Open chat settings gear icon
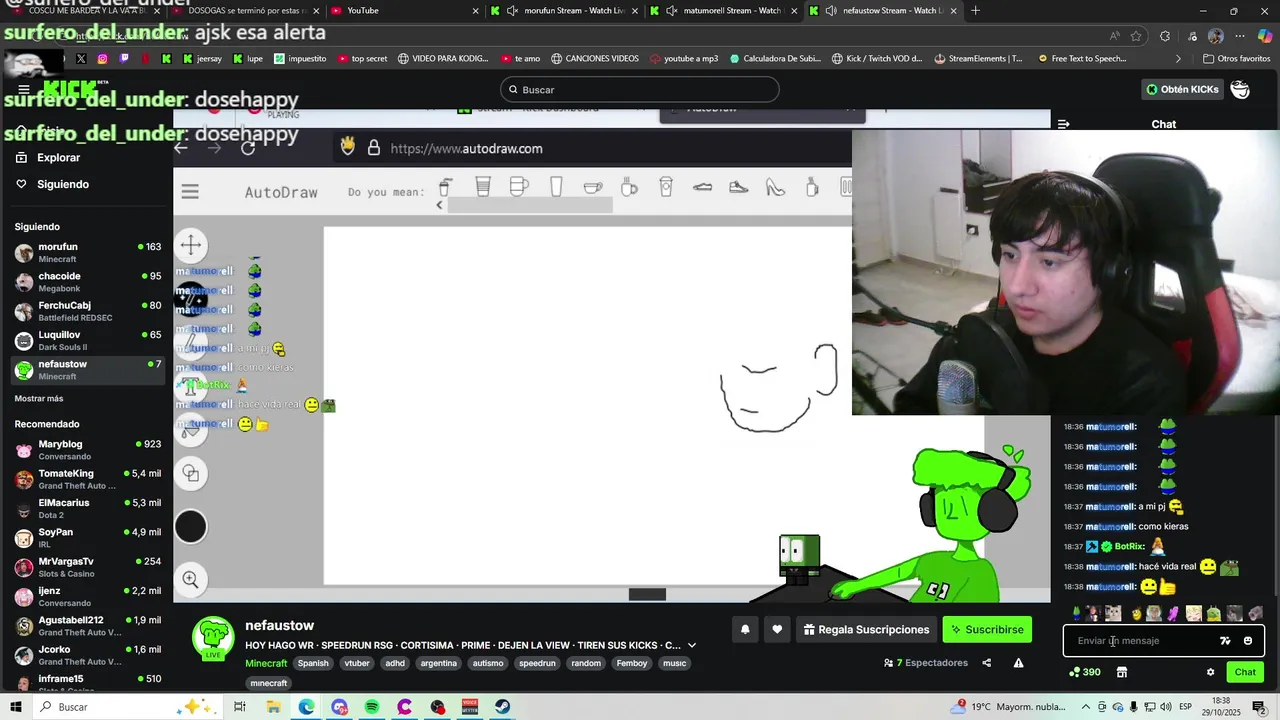The width and height of the screenshot is (1280, 720). (1210, 672)
